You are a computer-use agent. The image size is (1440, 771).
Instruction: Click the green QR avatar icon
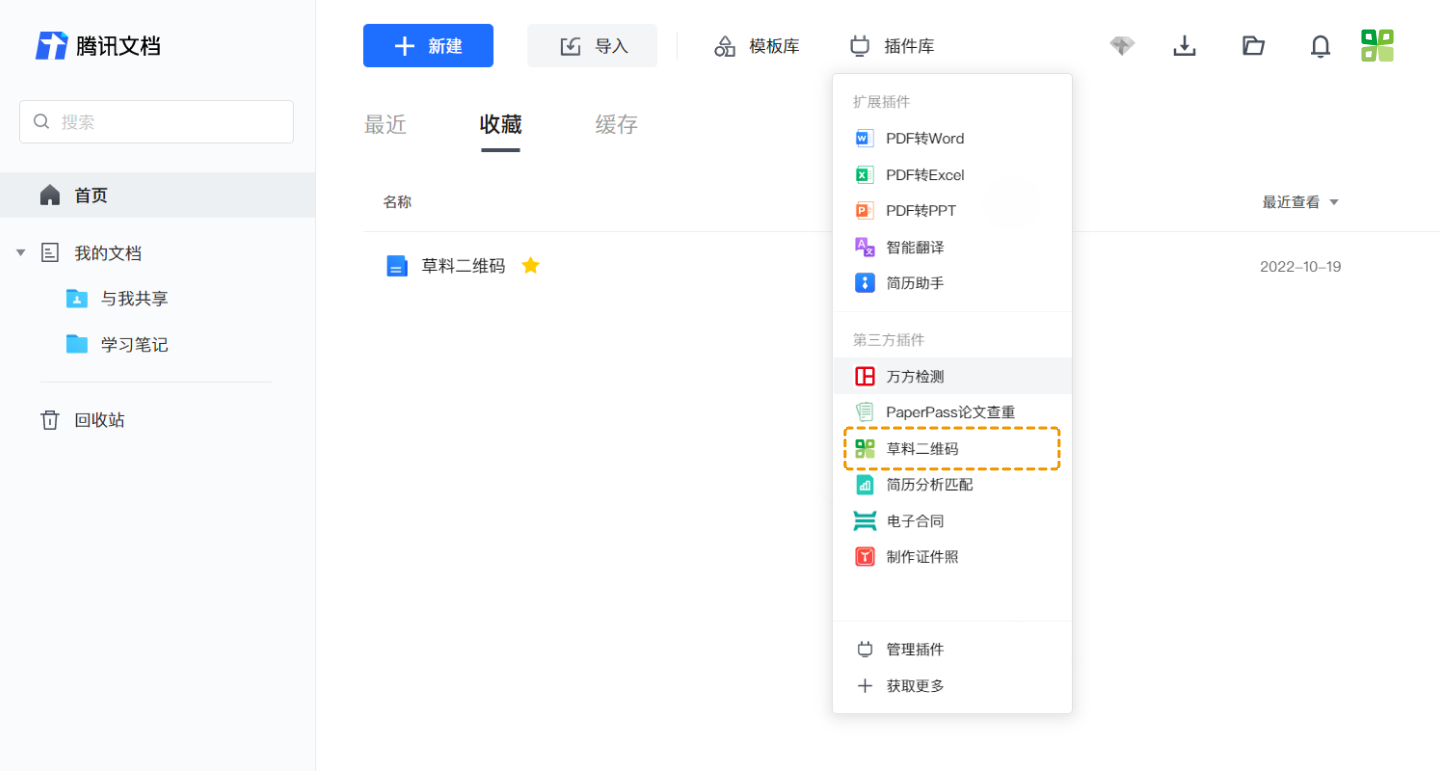point(1377,45)
